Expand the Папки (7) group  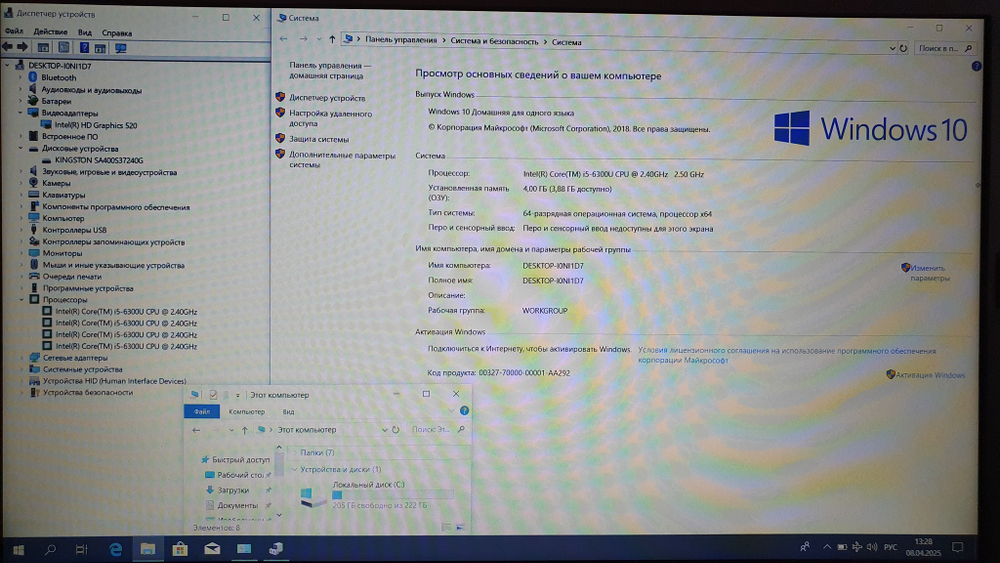pos(294,453)
